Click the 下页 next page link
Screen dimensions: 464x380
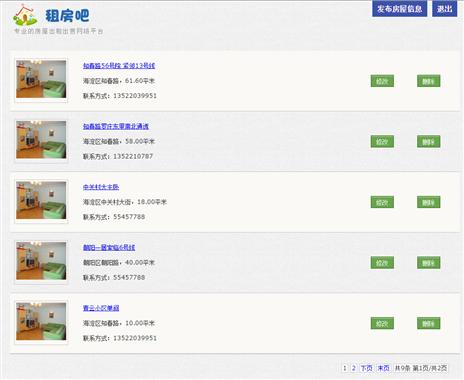coord(367,368)
